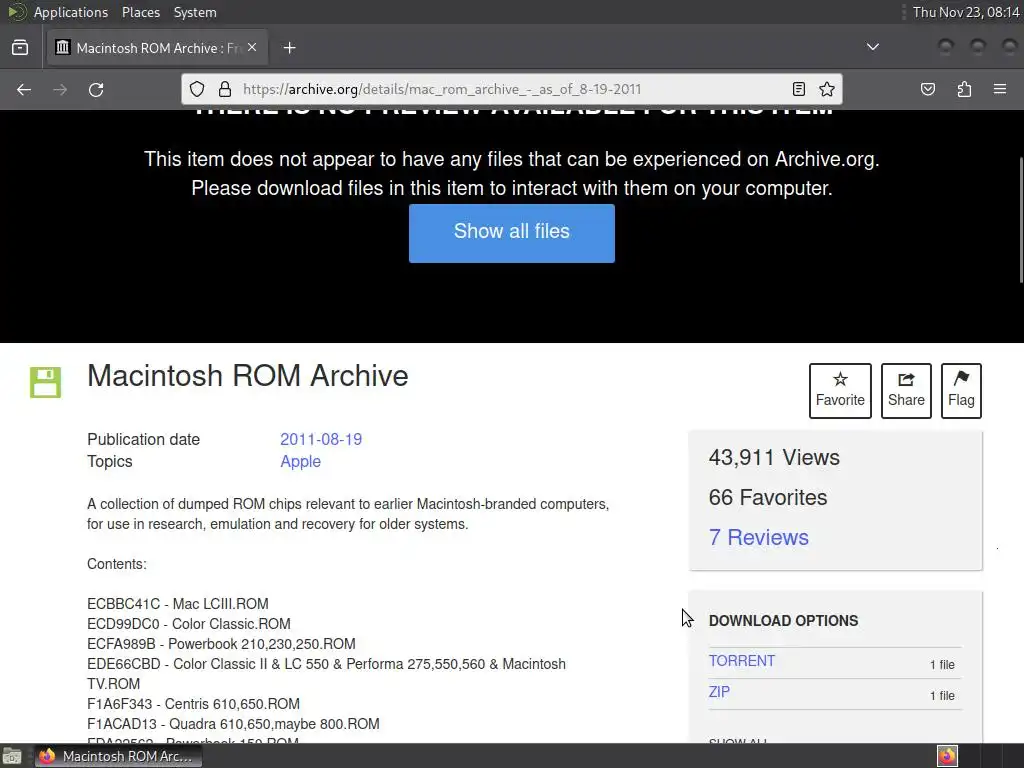This screenshot has width=1024, height=768.
Task: Flag this item with Flag button
Action: tap(961, 391)
